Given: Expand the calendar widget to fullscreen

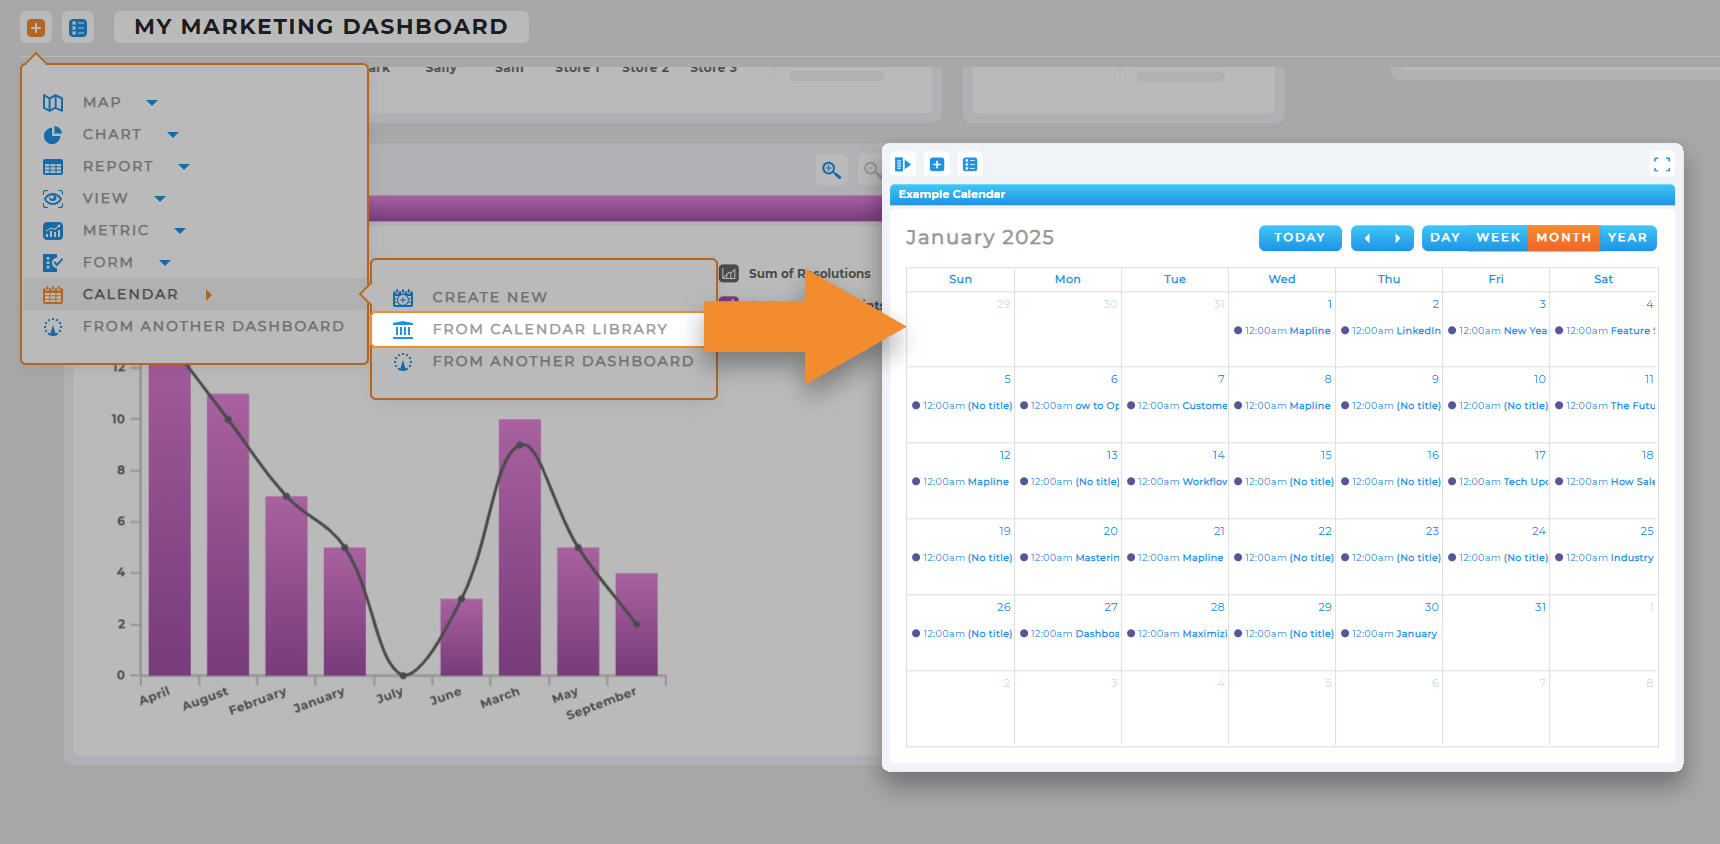Looking at the screenshot, I should 1662,164.
